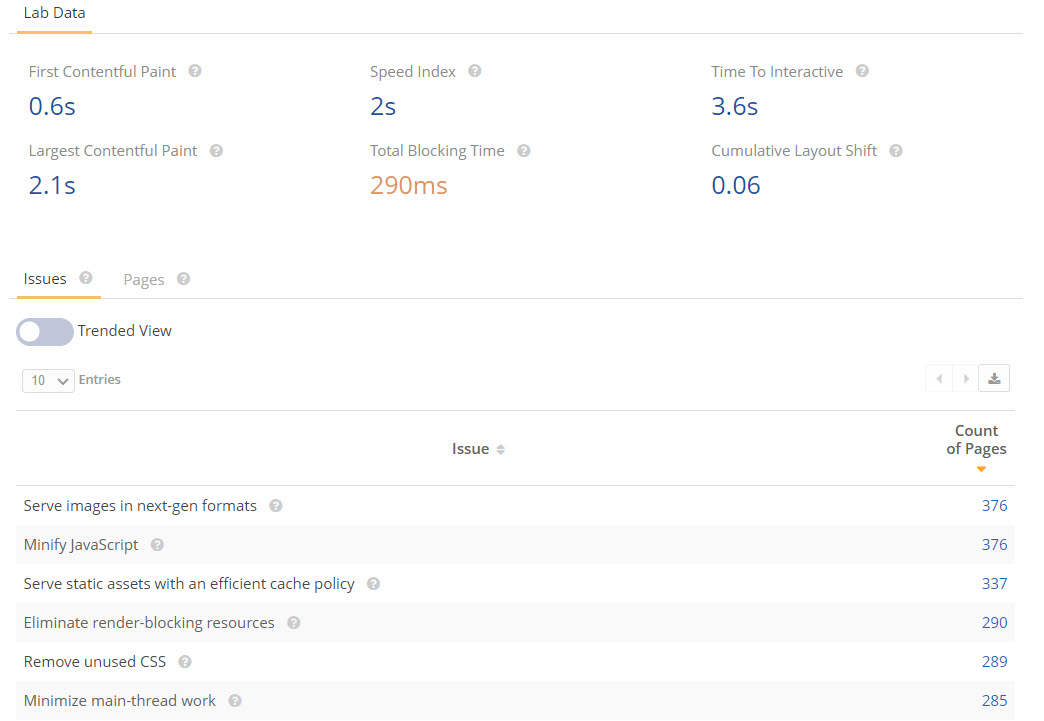Open the Lab Data tab
This screenshot has height=721, width=1044.
[x=54, y=14]
